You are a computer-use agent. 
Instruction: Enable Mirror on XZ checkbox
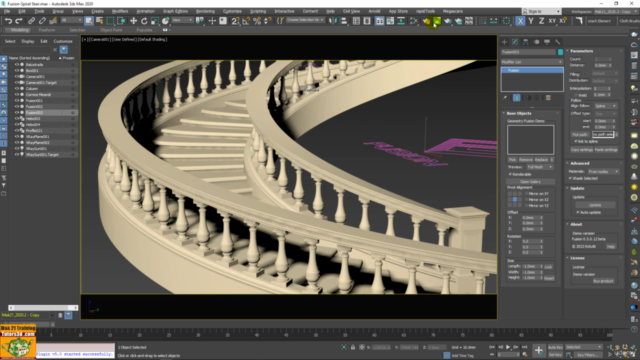click(x=527, y=200)
